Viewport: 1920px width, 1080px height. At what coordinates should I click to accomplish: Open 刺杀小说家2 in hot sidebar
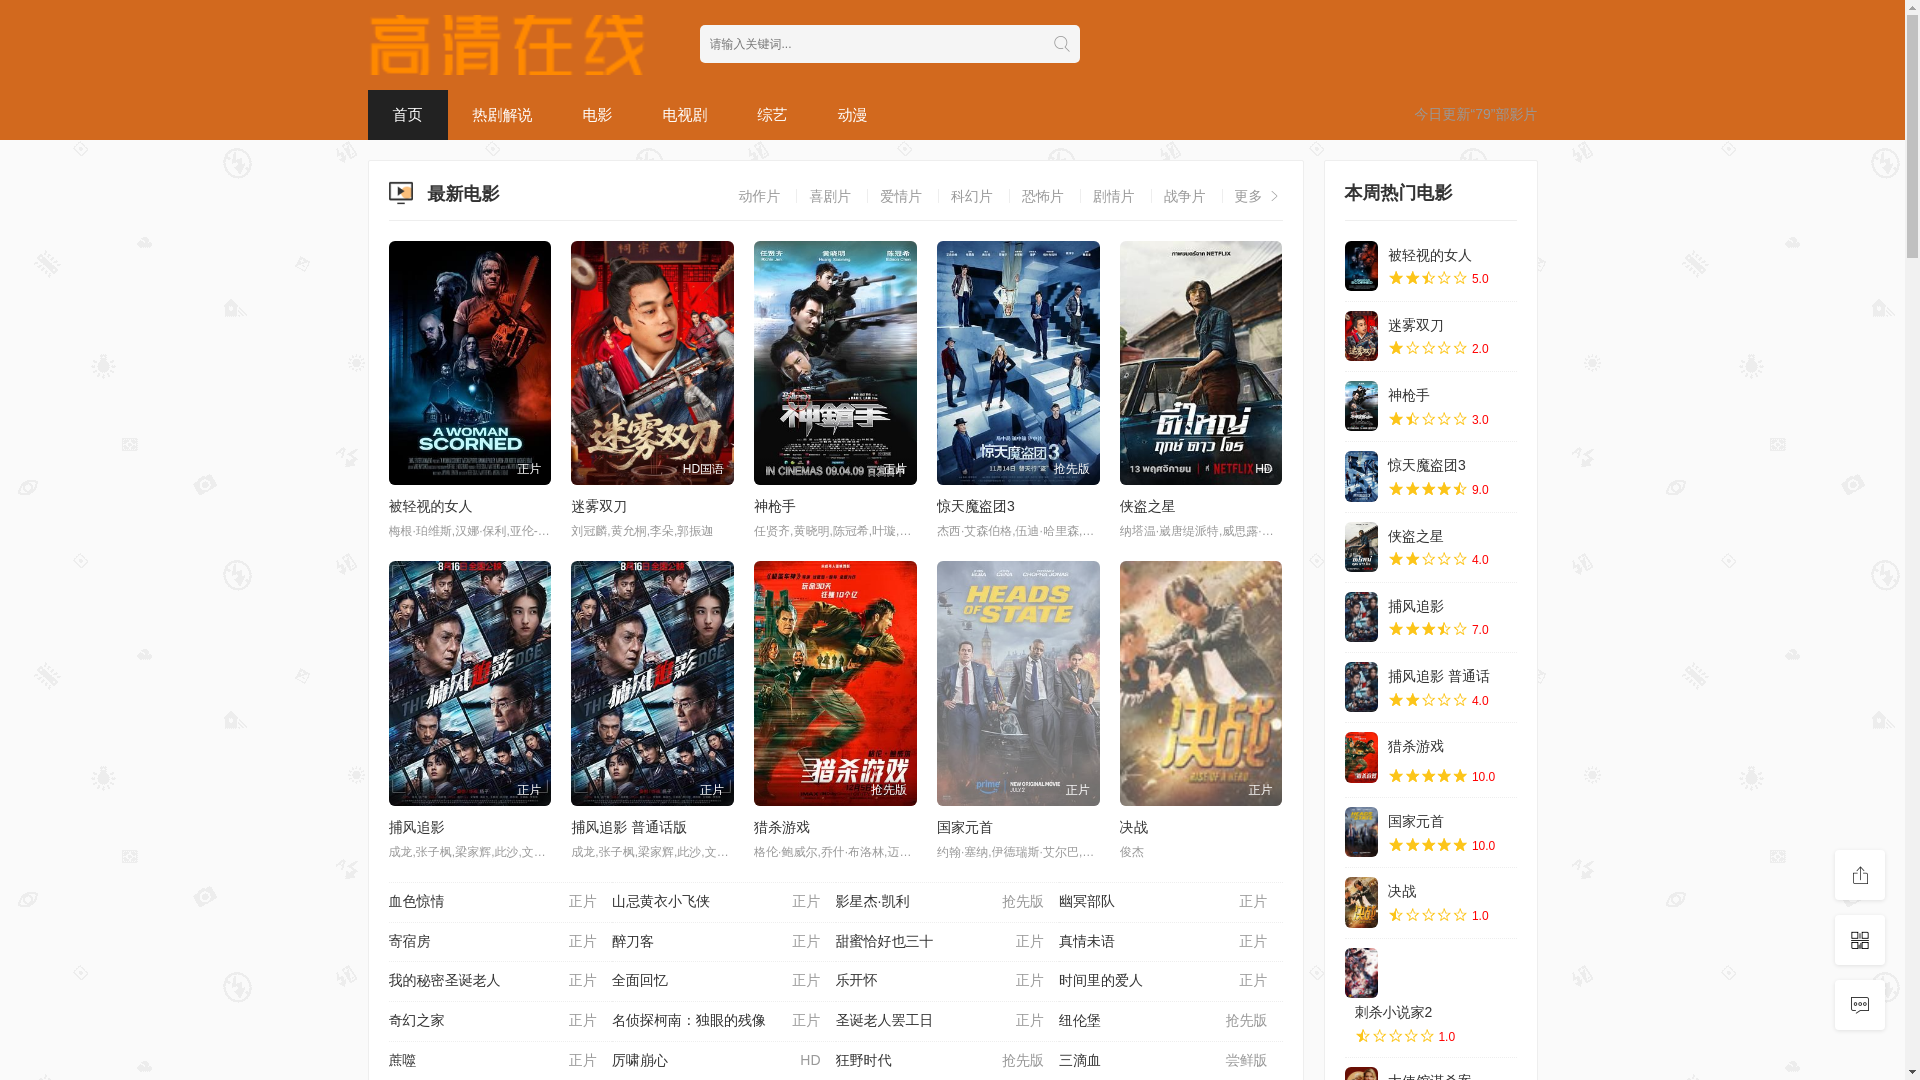tap(1393, 1013)
